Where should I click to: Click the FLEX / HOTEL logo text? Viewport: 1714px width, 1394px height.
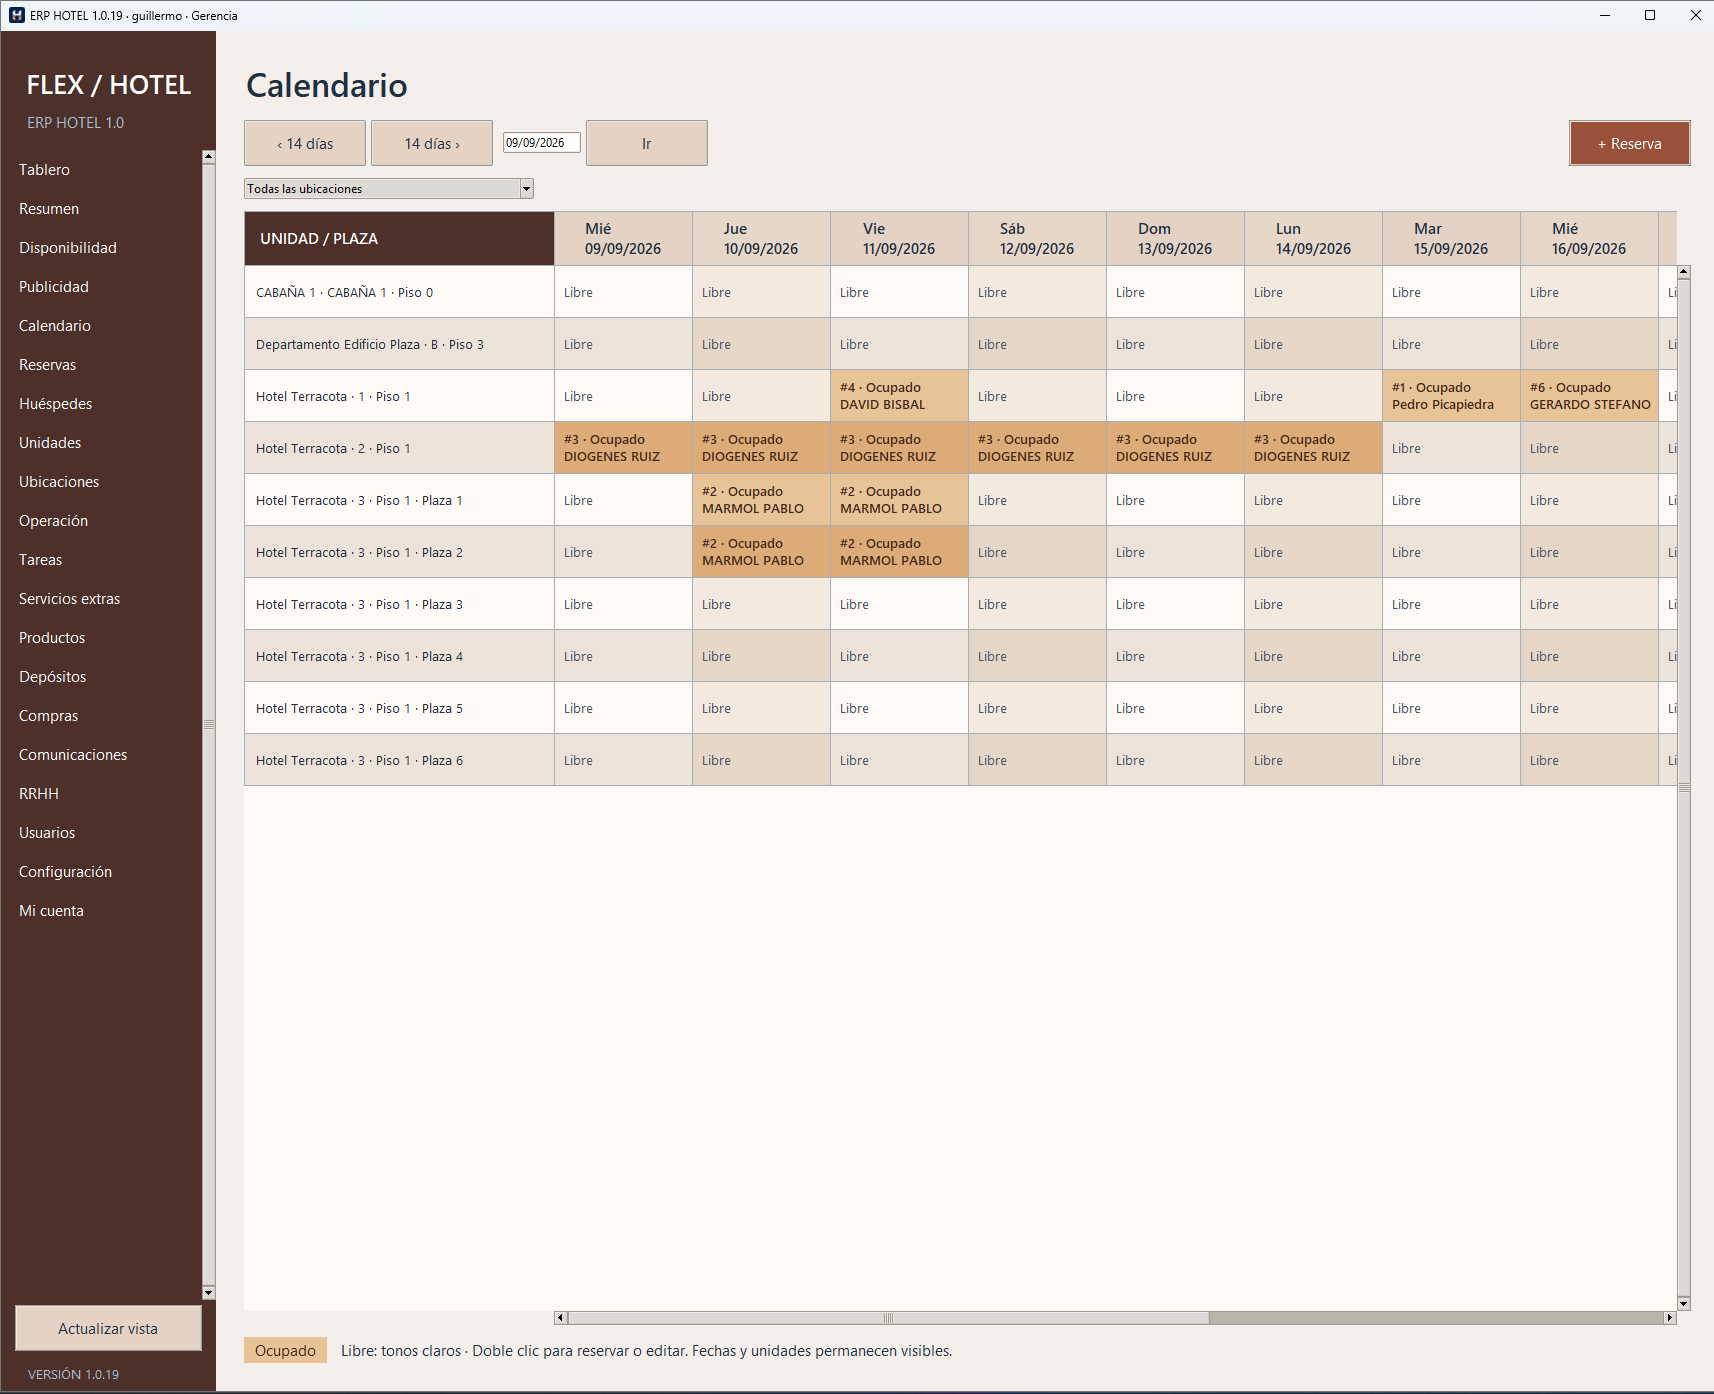pyautogui.click(x=109, y=85)
